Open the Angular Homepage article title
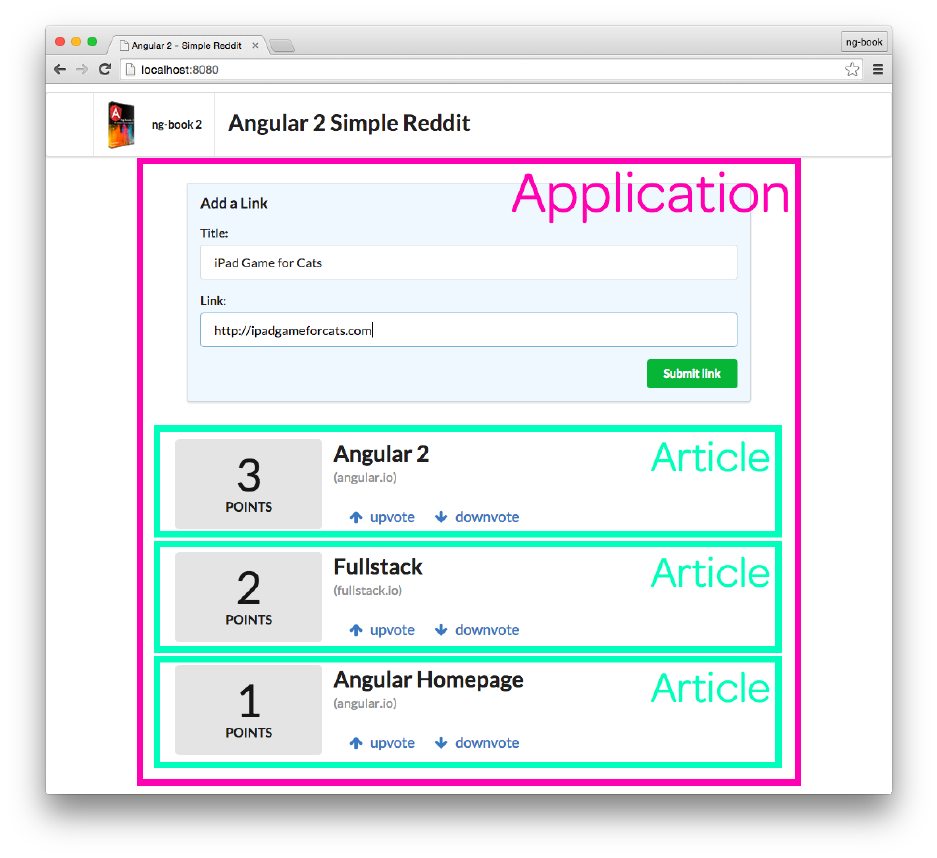 tap(428, 680)
